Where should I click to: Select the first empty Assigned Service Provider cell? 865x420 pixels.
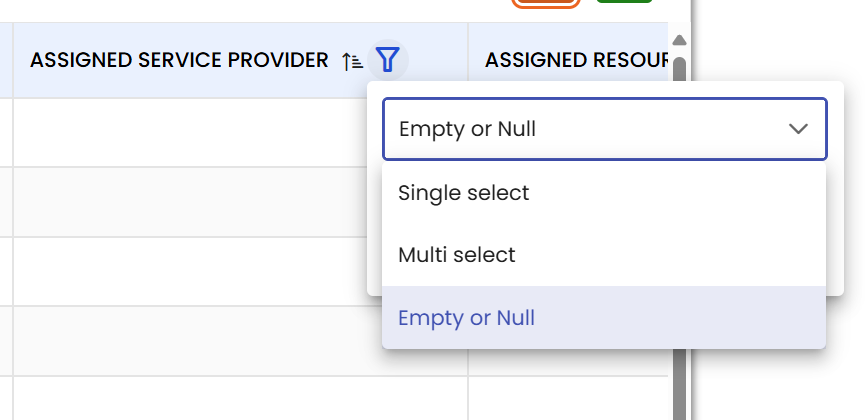pyautogui.click(x=240, y=132)
